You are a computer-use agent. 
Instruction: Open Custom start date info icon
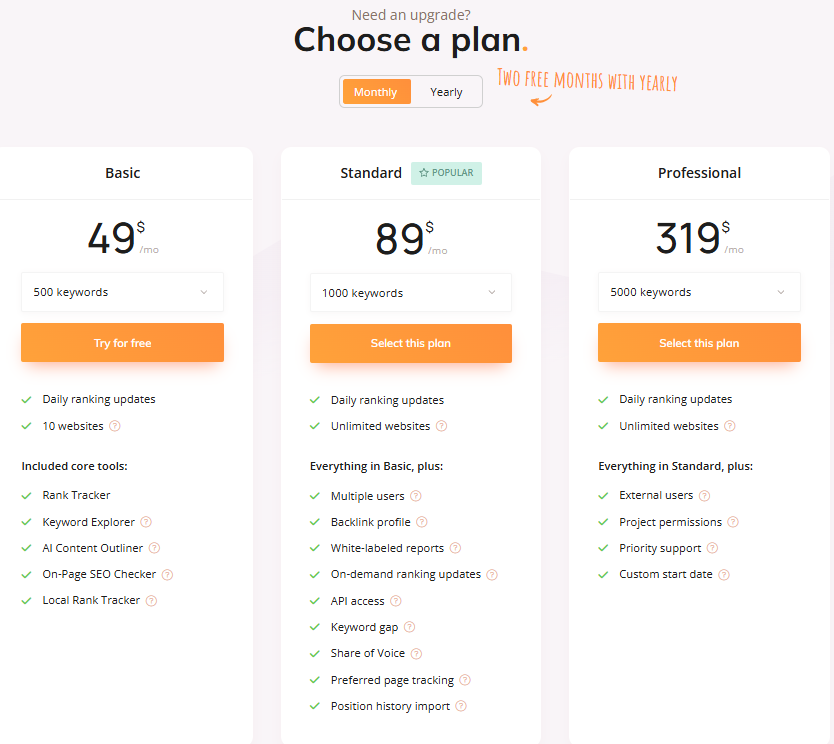click(x=726, y=574)
